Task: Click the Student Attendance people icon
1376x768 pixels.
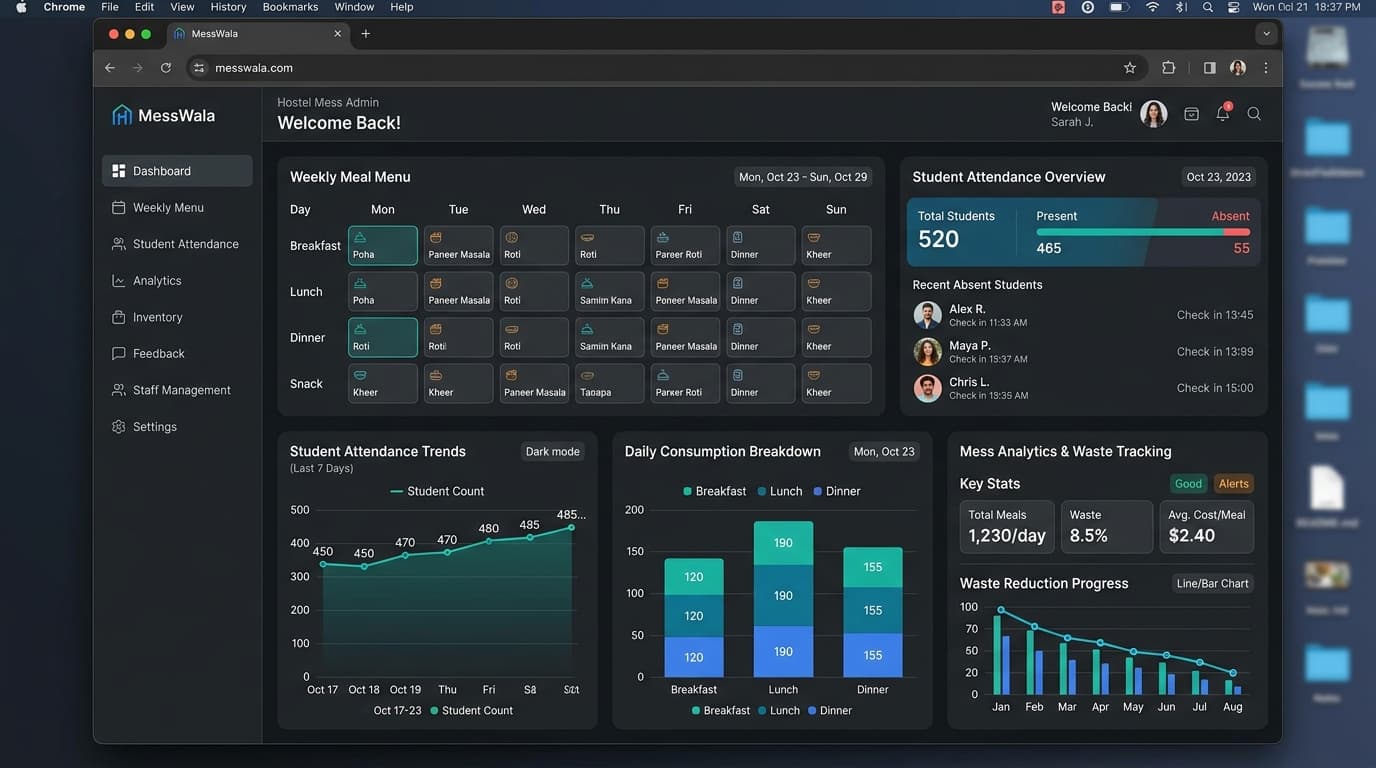Action: pyautogui.click(x=119, y=244)
